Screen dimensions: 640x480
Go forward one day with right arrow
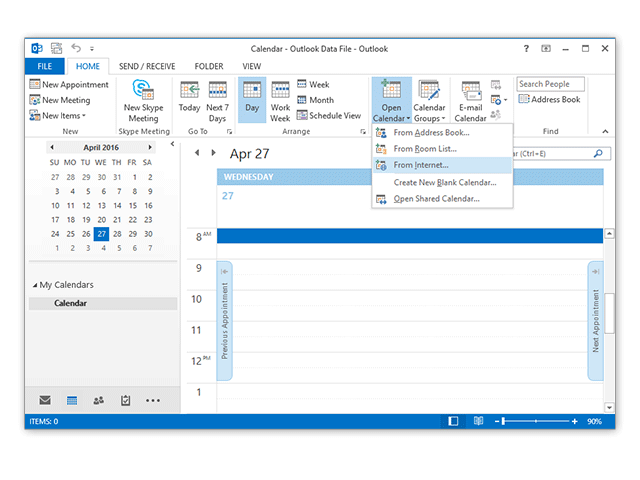click(213, 153)
